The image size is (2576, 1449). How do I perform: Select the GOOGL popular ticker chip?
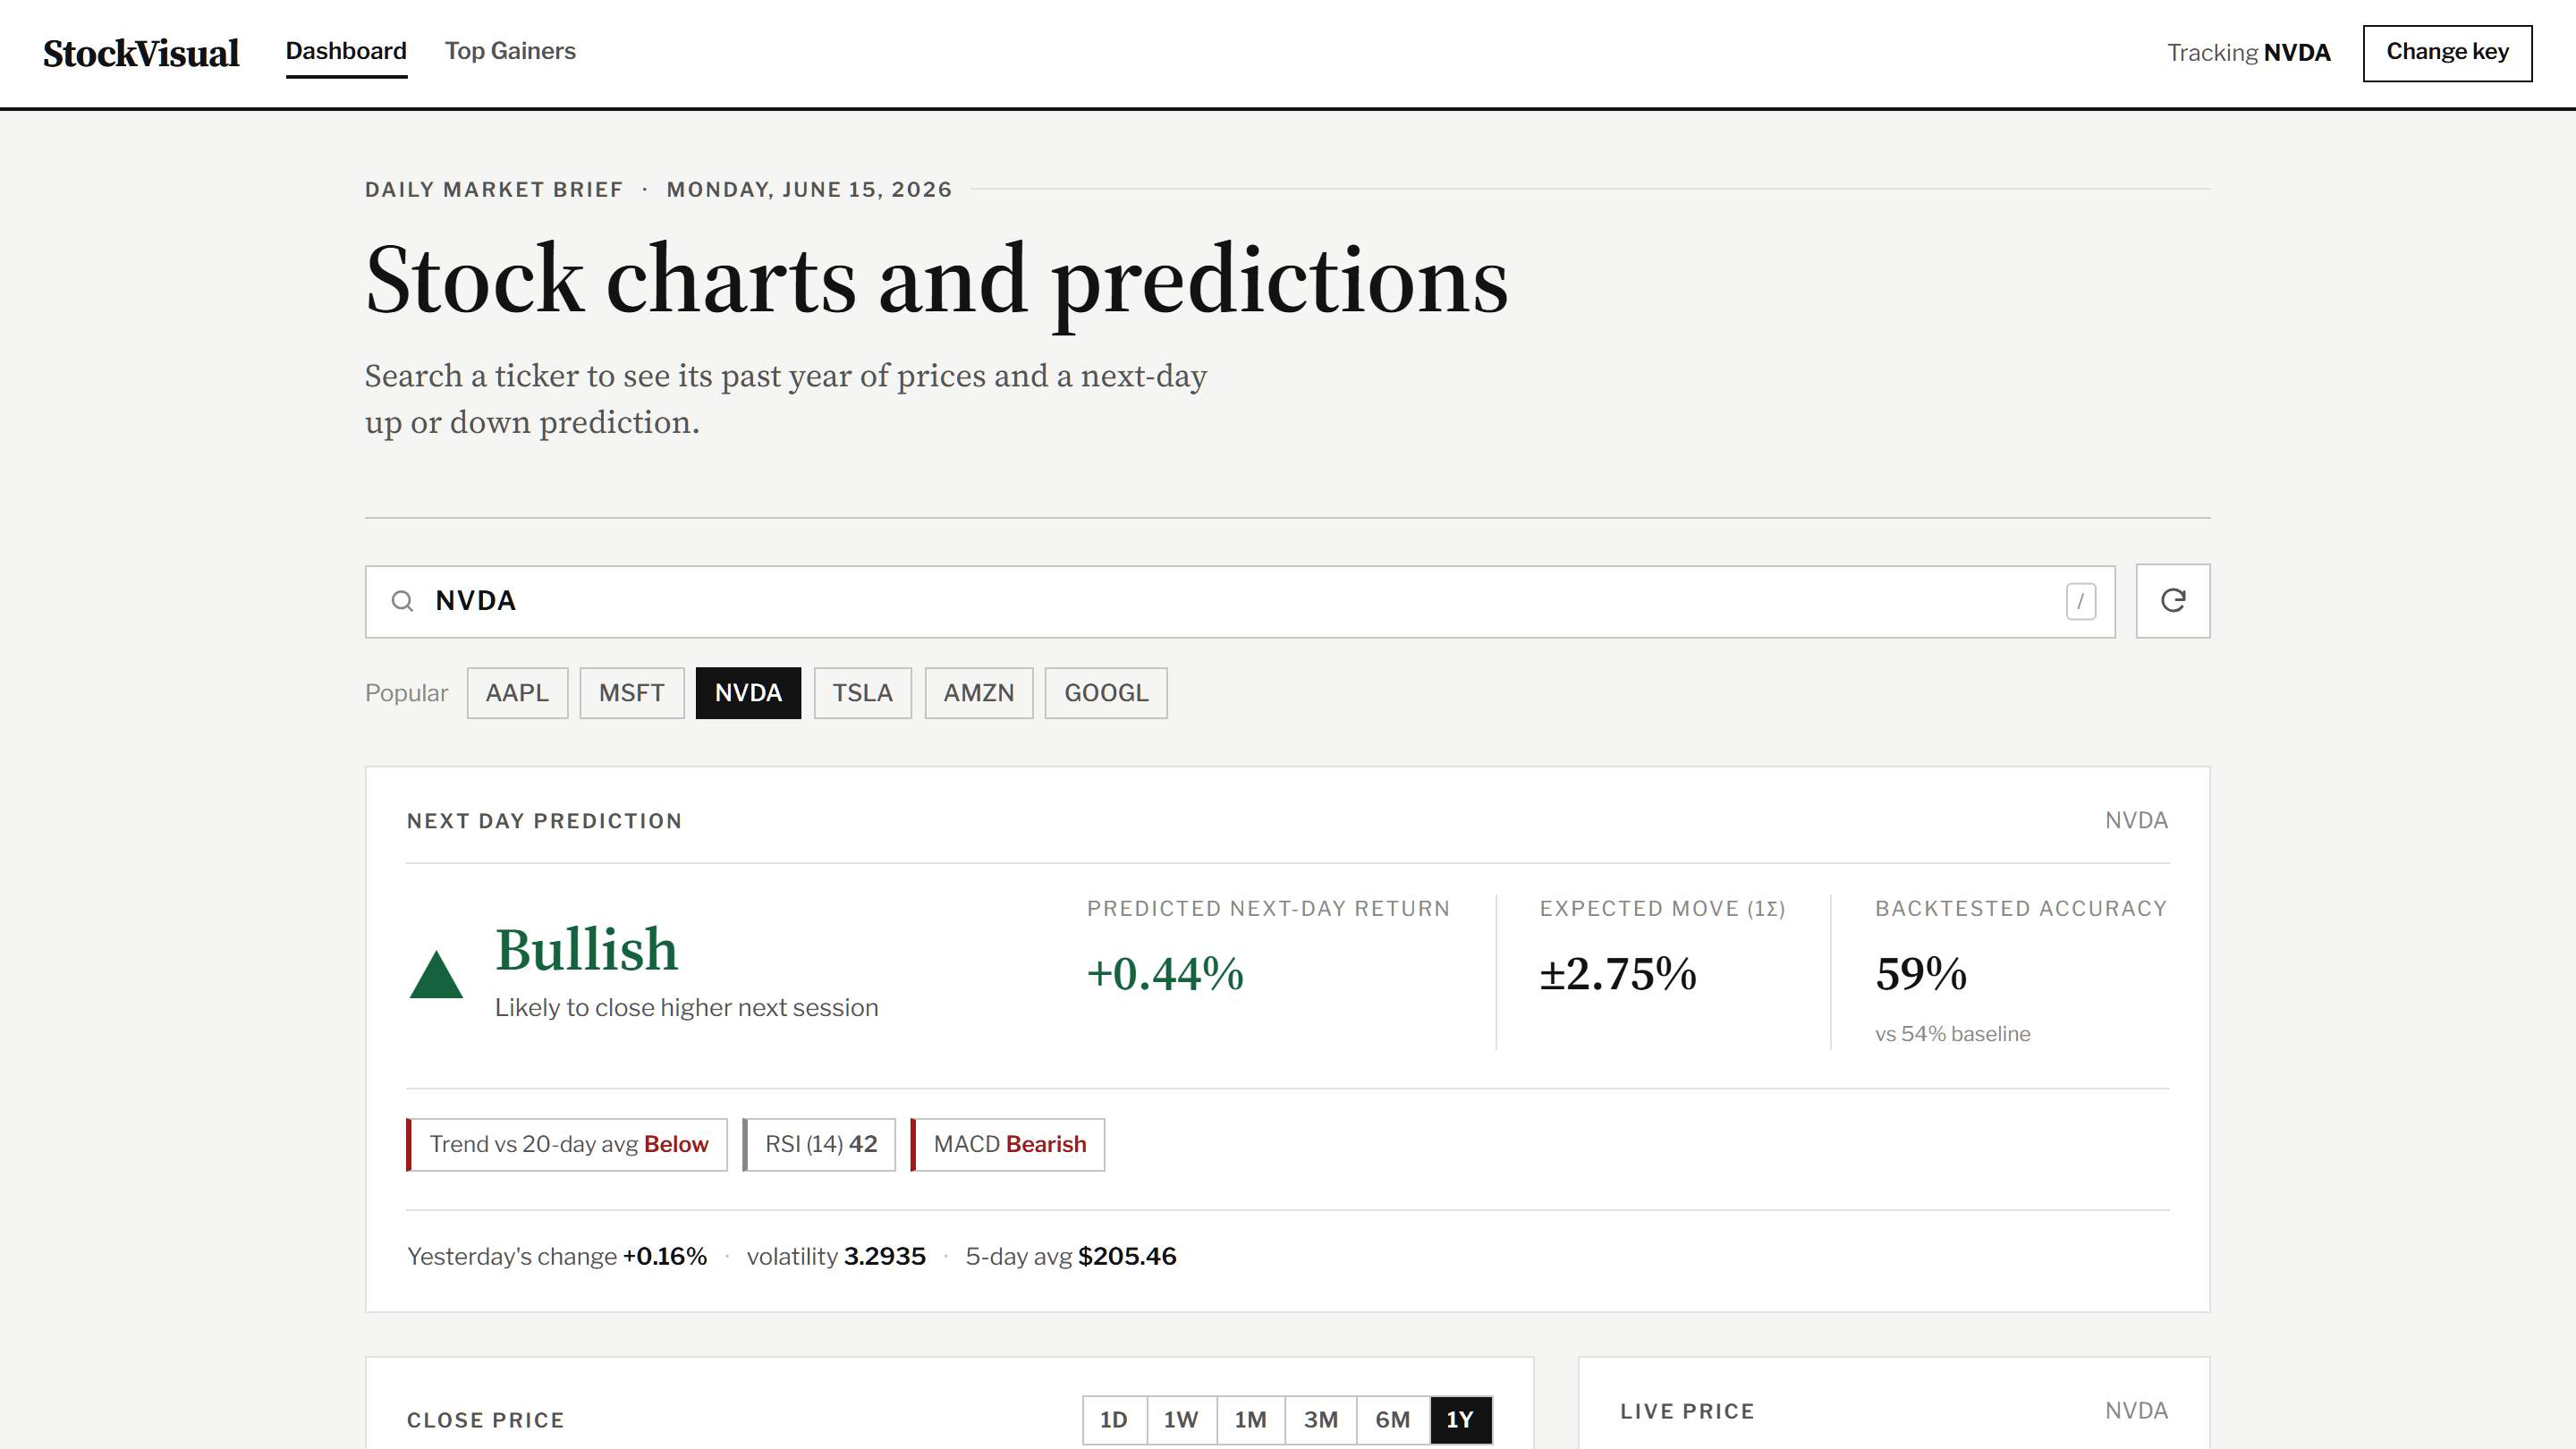click(x=1106, y=693)
